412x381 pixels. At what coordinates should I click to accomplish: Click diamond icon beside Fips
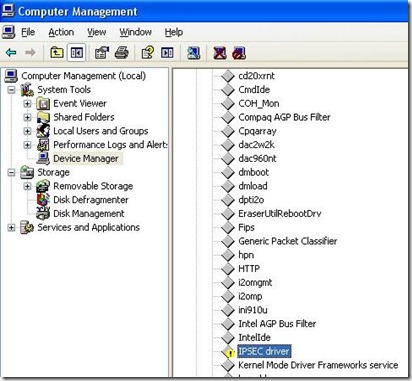click(228, 227)
